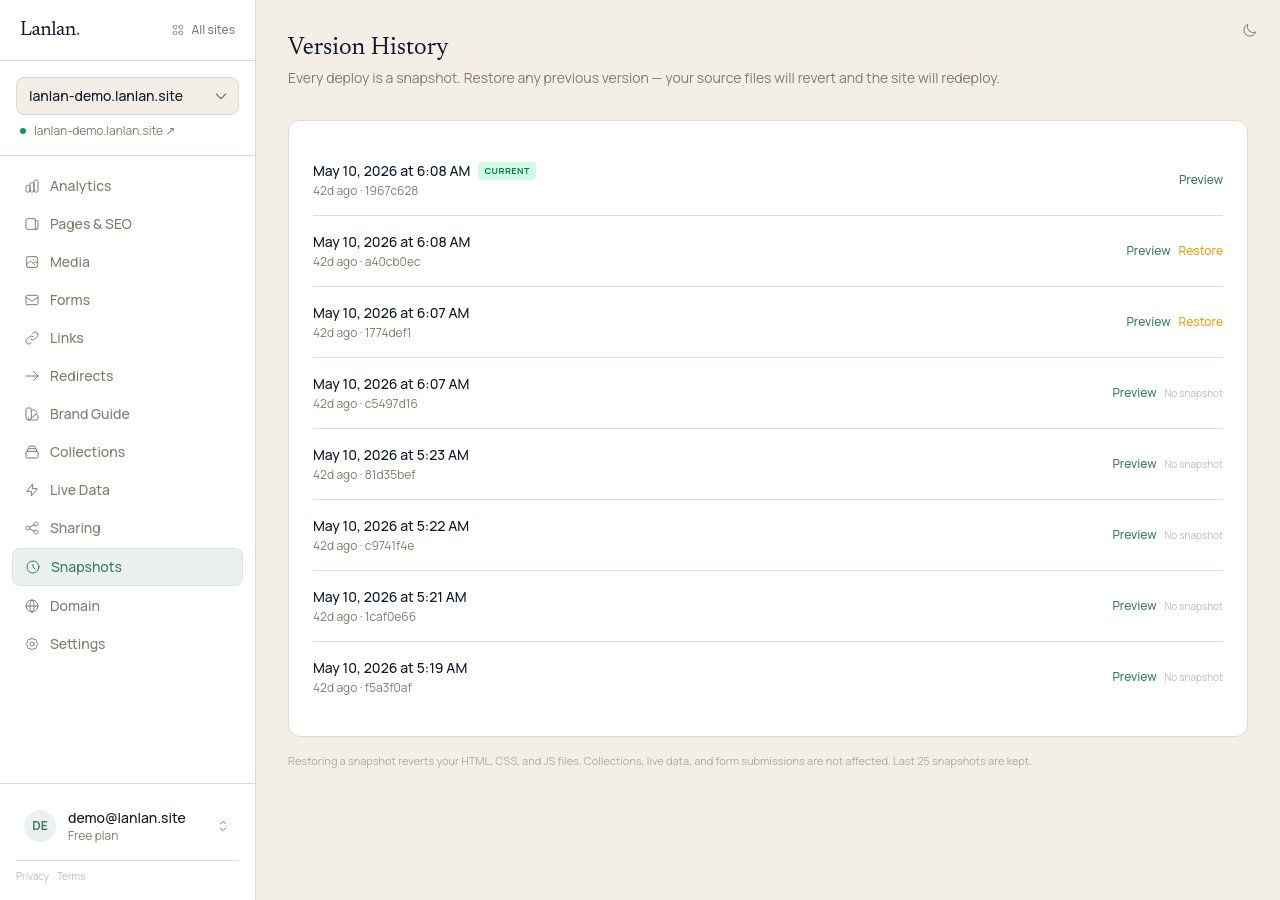Click the Sharing nodes icon
Image resolution: width=1280 pixels, height=900 pixels.
(x=32, y=528)
